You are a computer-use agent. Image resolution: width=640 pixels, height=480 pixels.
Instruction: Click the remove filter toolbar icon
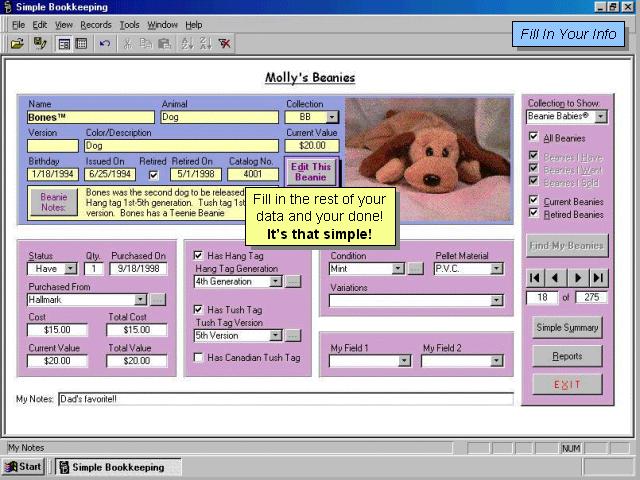[x=225, y=43]
